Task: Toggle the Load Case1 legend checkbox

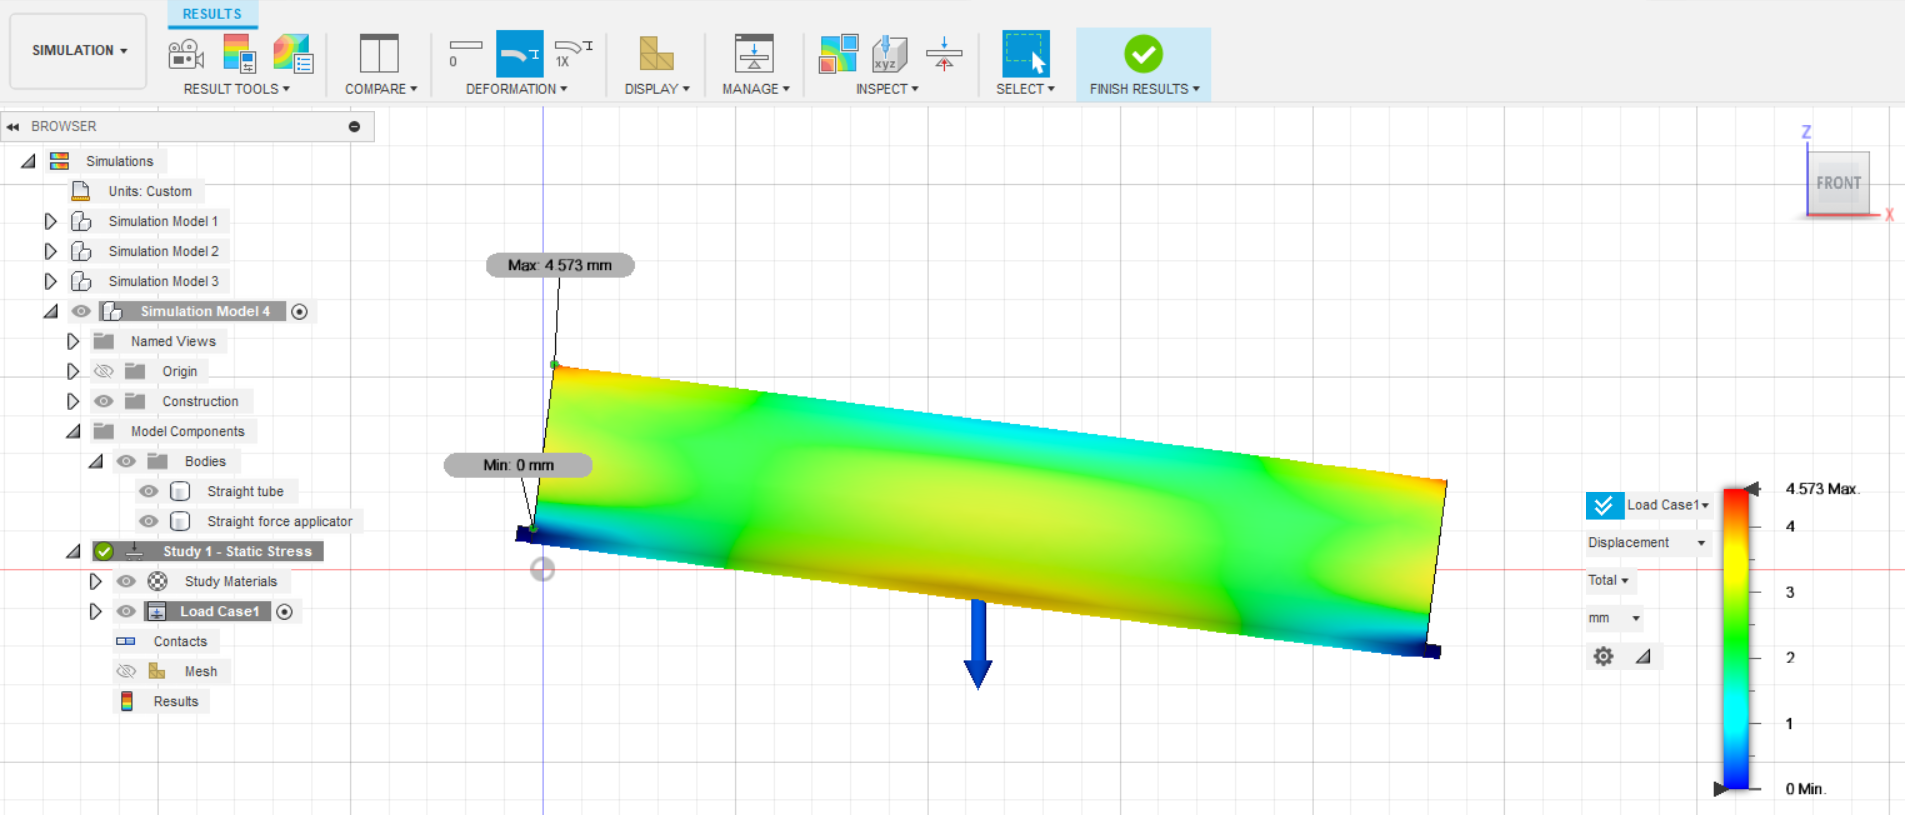Action: [x=1604, y=506]
